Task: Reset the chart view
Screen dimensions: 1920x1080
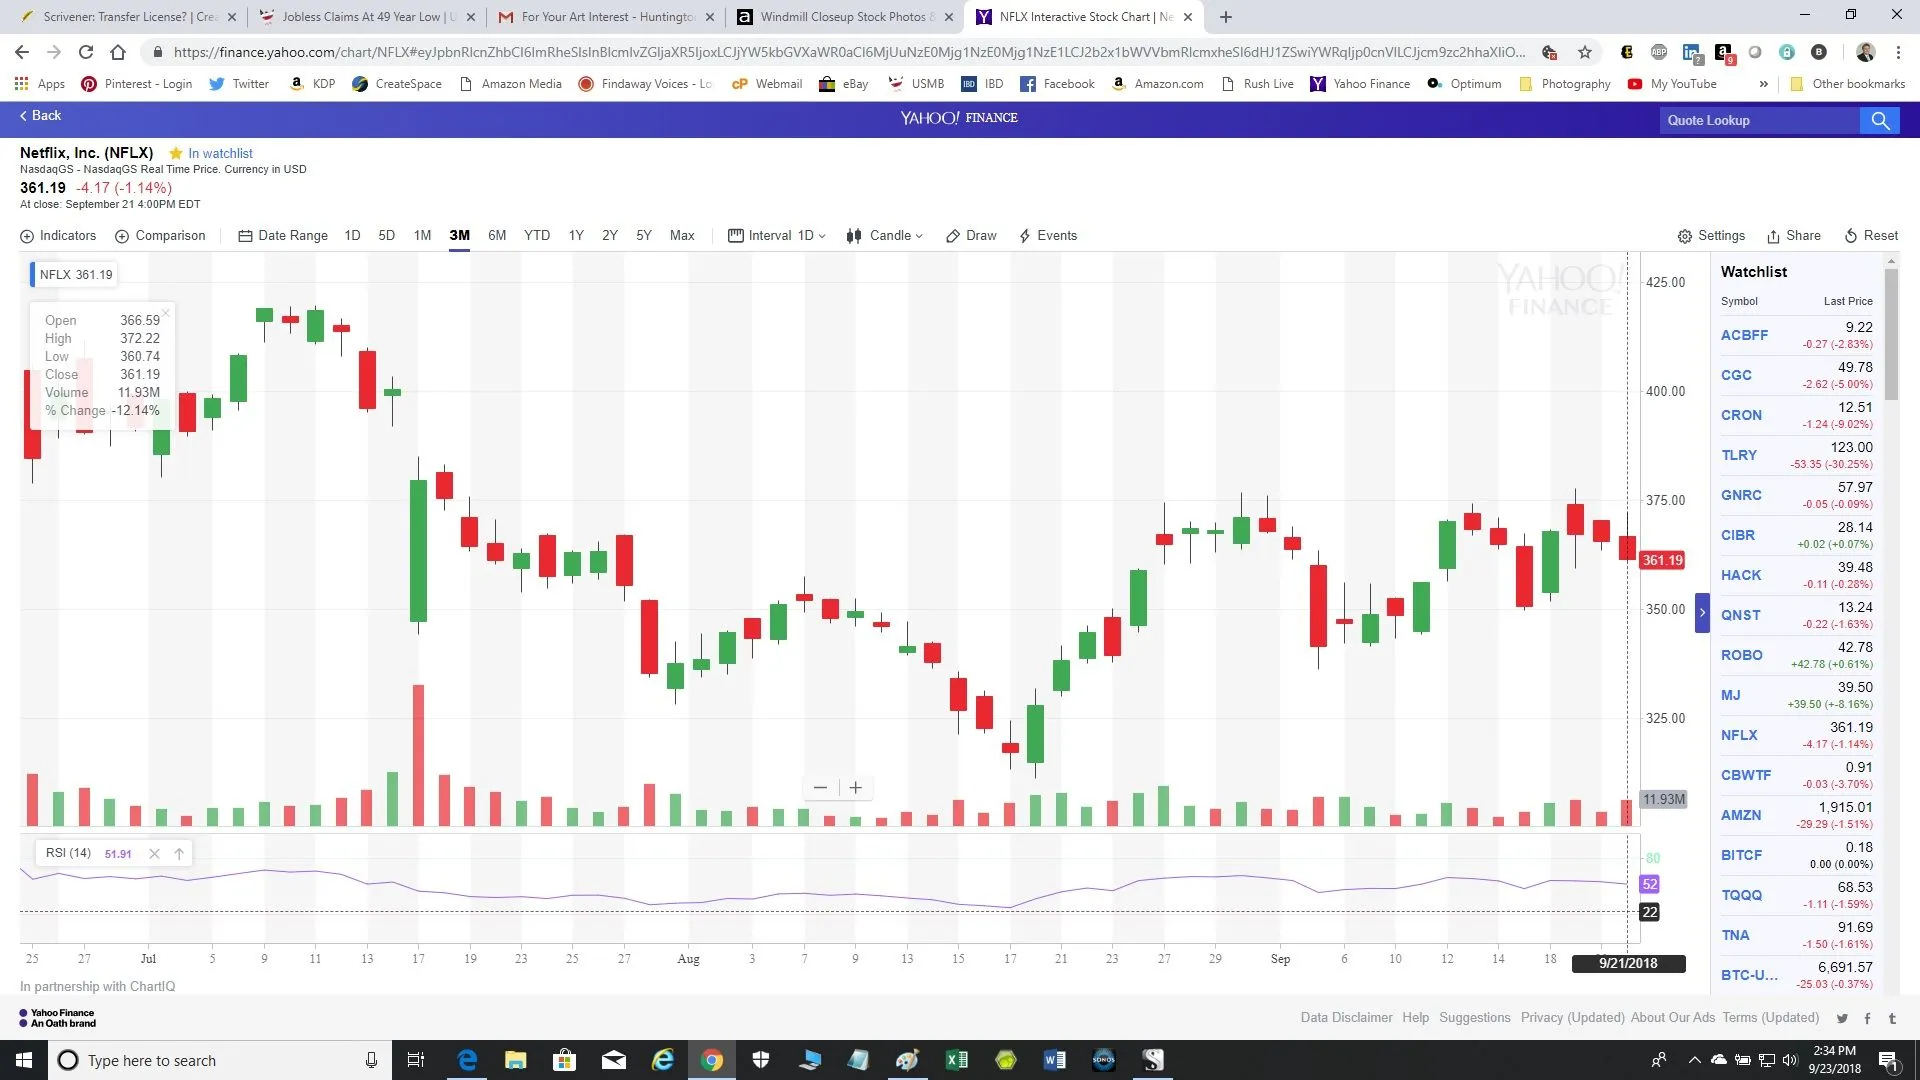Action: point(1870,236)
